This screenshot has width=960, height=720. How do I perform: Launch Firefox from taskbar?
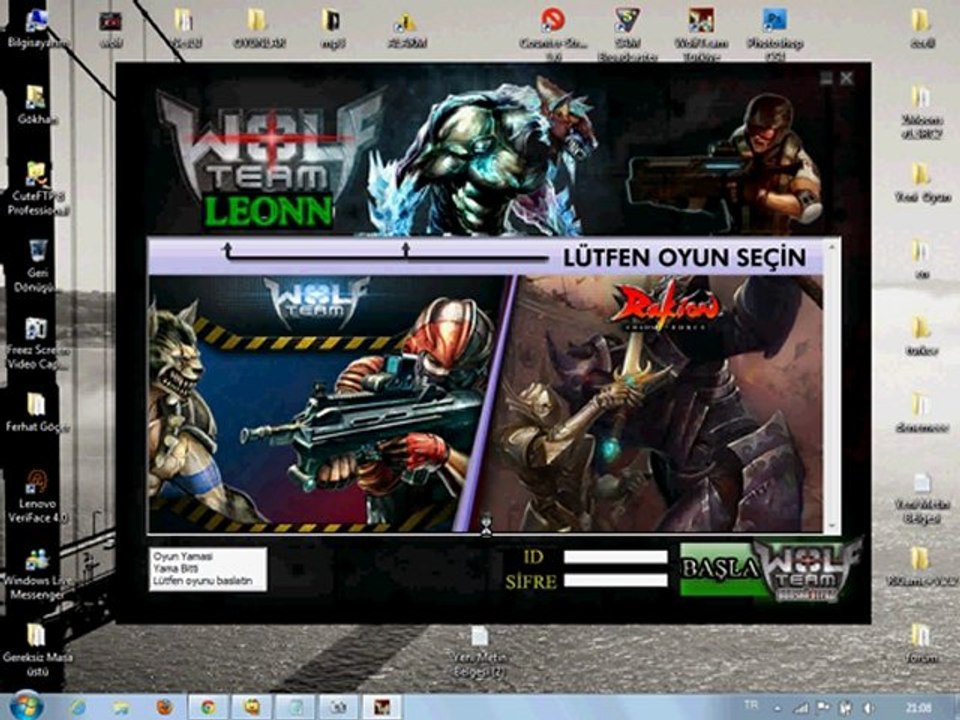164,707
